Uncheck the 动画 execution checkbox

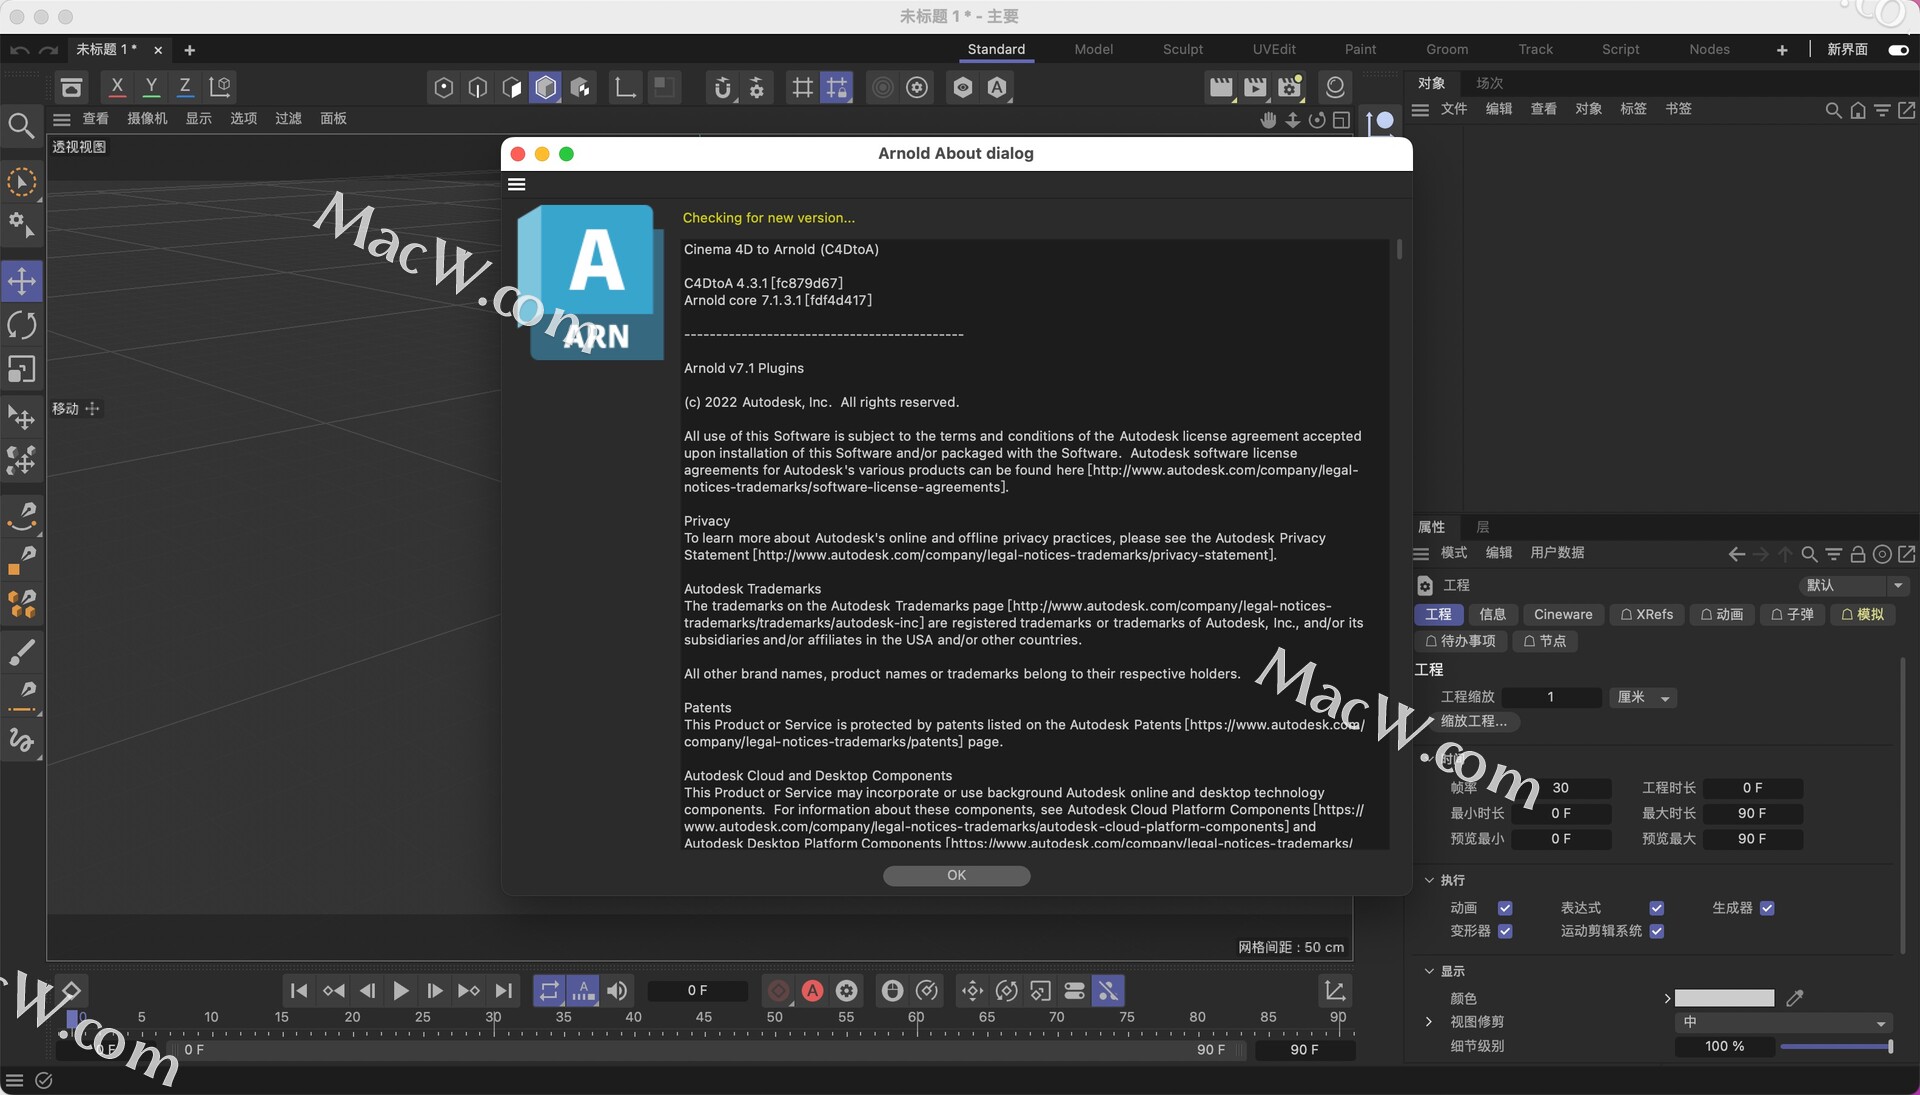[x=1505, y=908]
